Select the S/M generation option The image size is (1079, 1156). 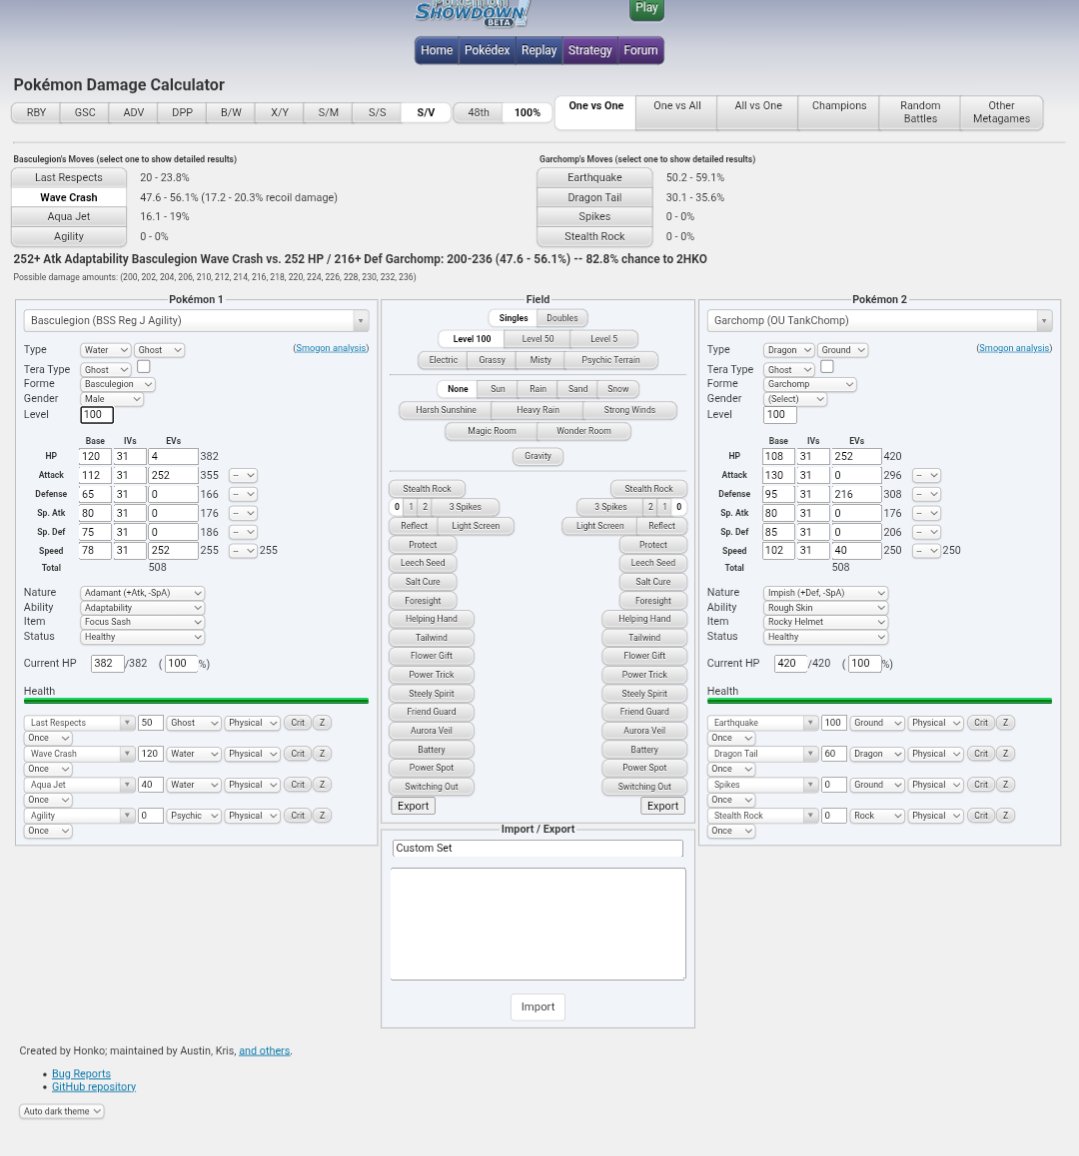pos(328,112)
